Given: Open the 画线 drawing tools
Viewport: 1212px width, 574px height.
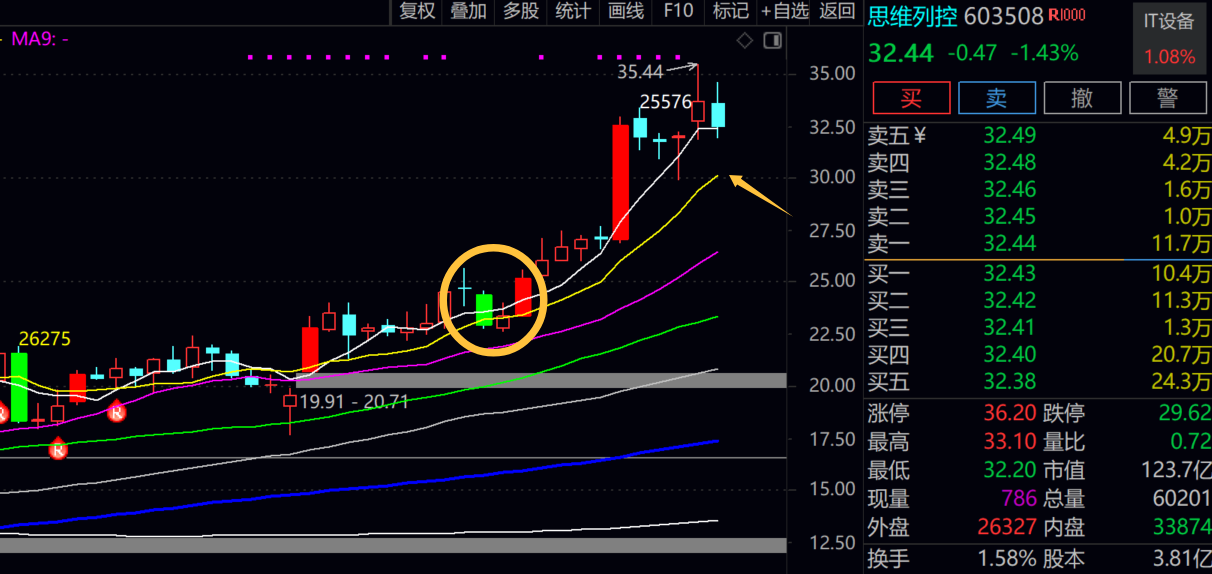Looking at the screenshot, I should pos(626,11).
